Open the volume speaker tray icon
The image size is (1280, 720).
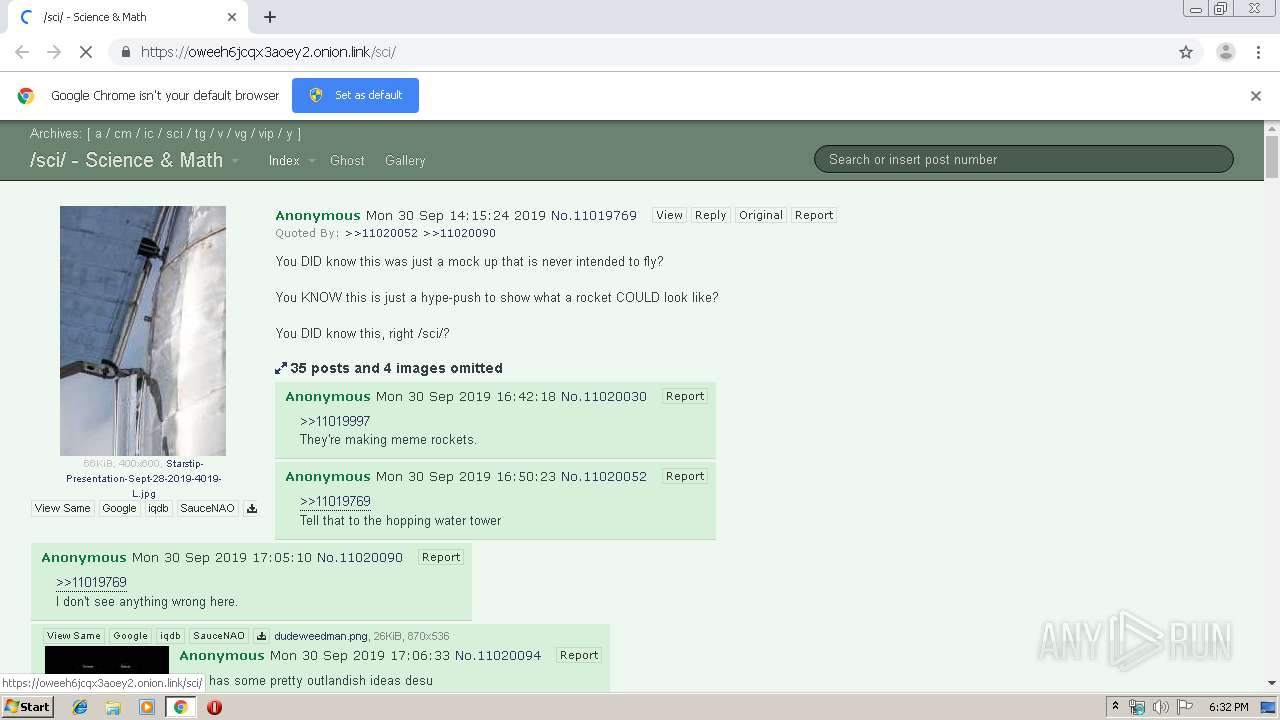click(x=1160, y=707)
